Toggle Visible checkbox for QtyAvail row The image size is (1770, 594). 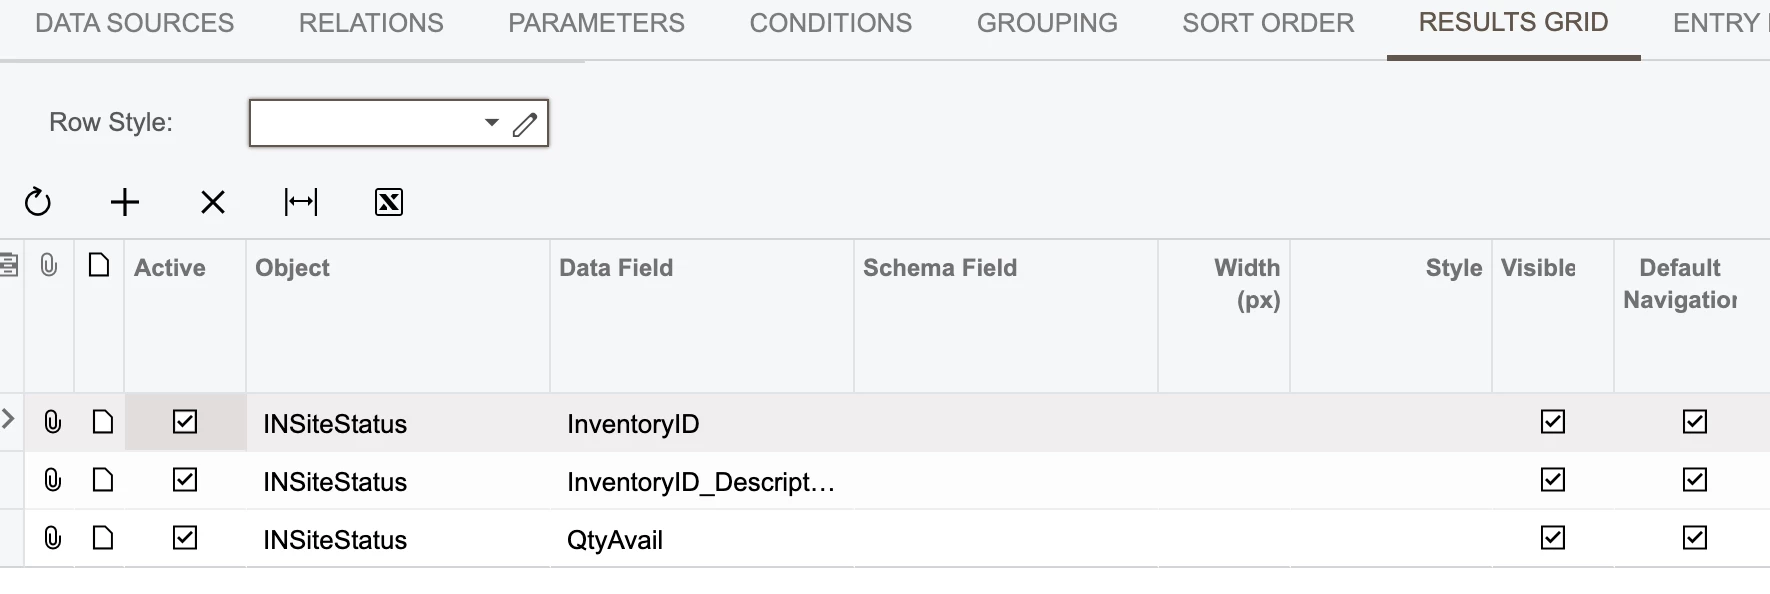tap(1552, 538)
